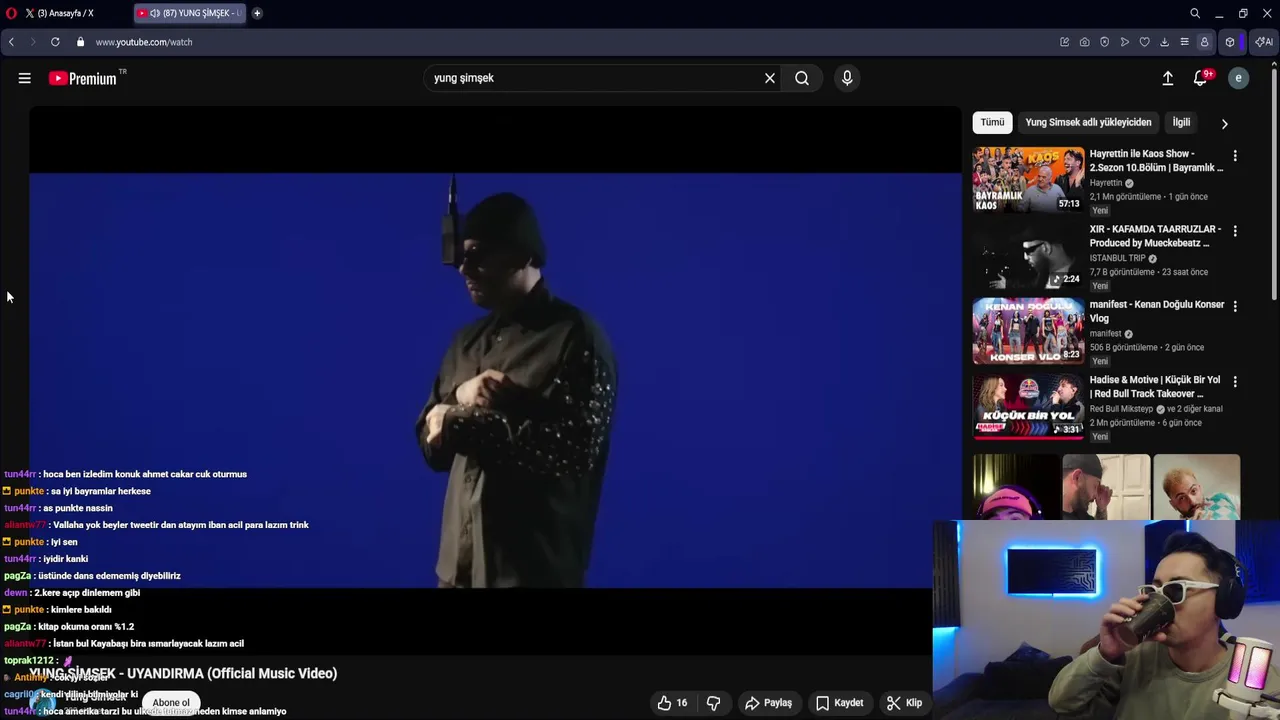
Task: Open browser page edit/pinboard icon
Action: [x=1064, y=42]
